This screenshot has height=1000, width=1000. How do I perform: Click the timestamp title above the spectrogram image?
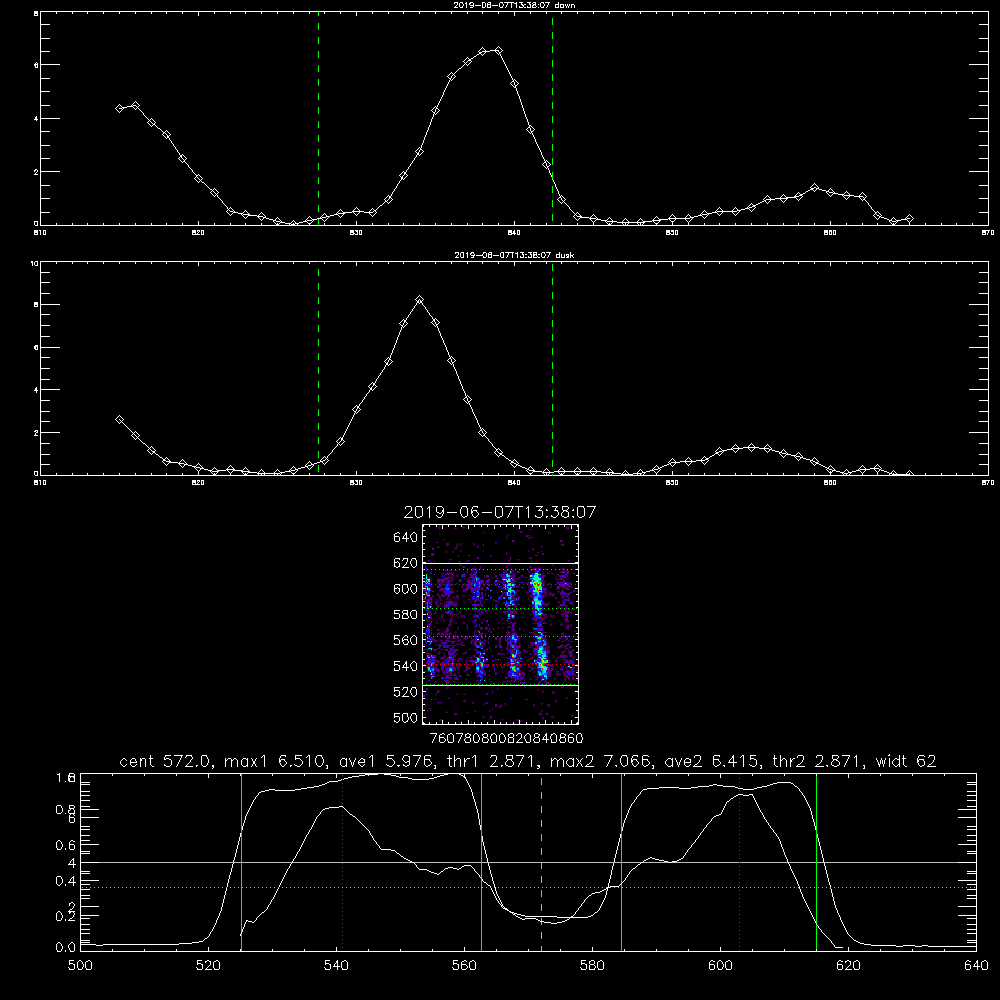(x=500, y=512)
